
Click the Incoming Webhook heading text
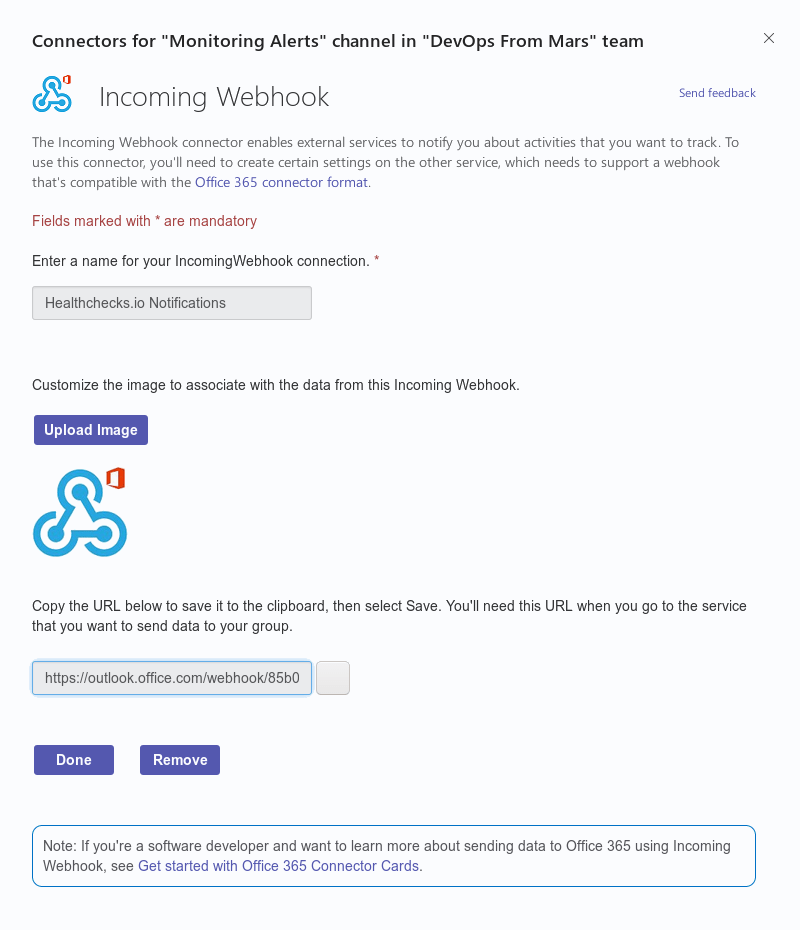(x=214, y=97)
